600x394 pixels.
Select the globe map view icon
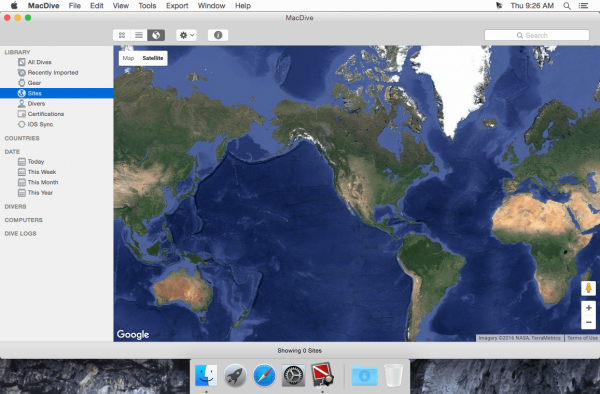point(156,35)
